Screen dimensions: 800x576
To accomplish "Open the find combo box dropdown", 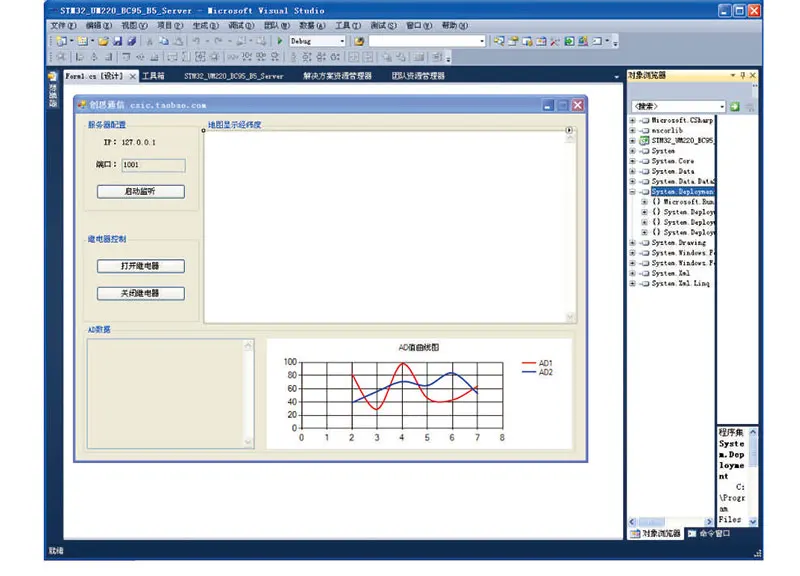I will coord(482,41).
